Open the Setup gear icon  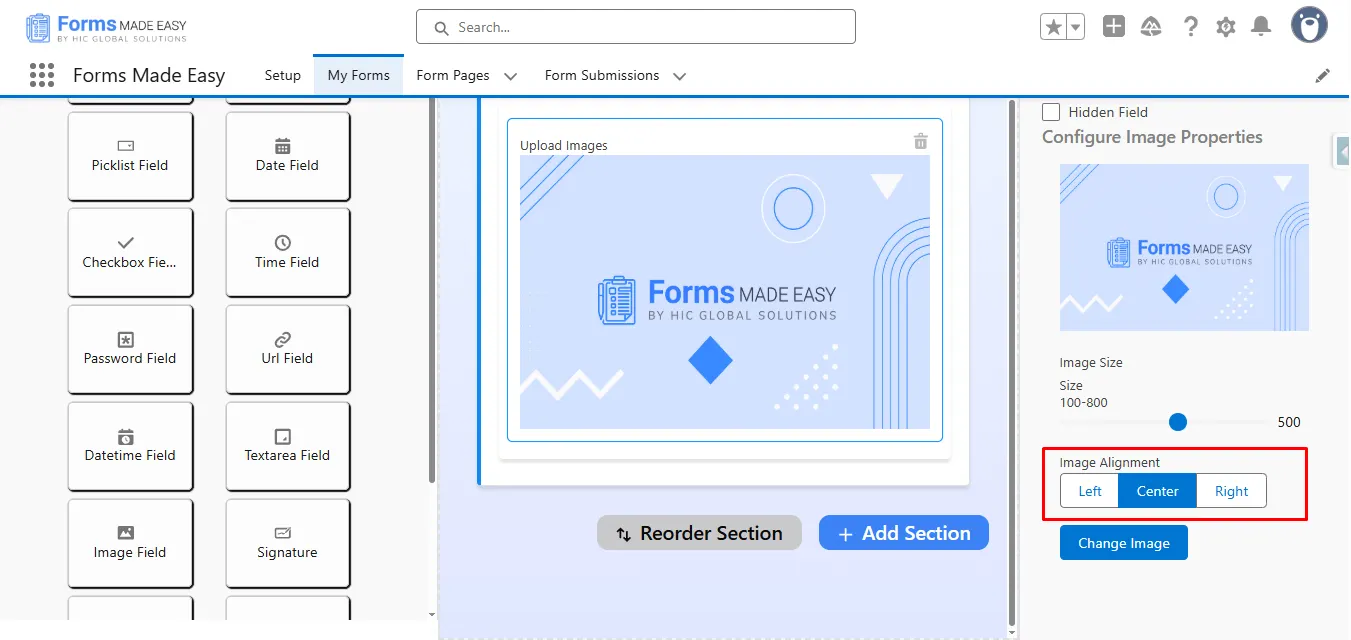1226,27
